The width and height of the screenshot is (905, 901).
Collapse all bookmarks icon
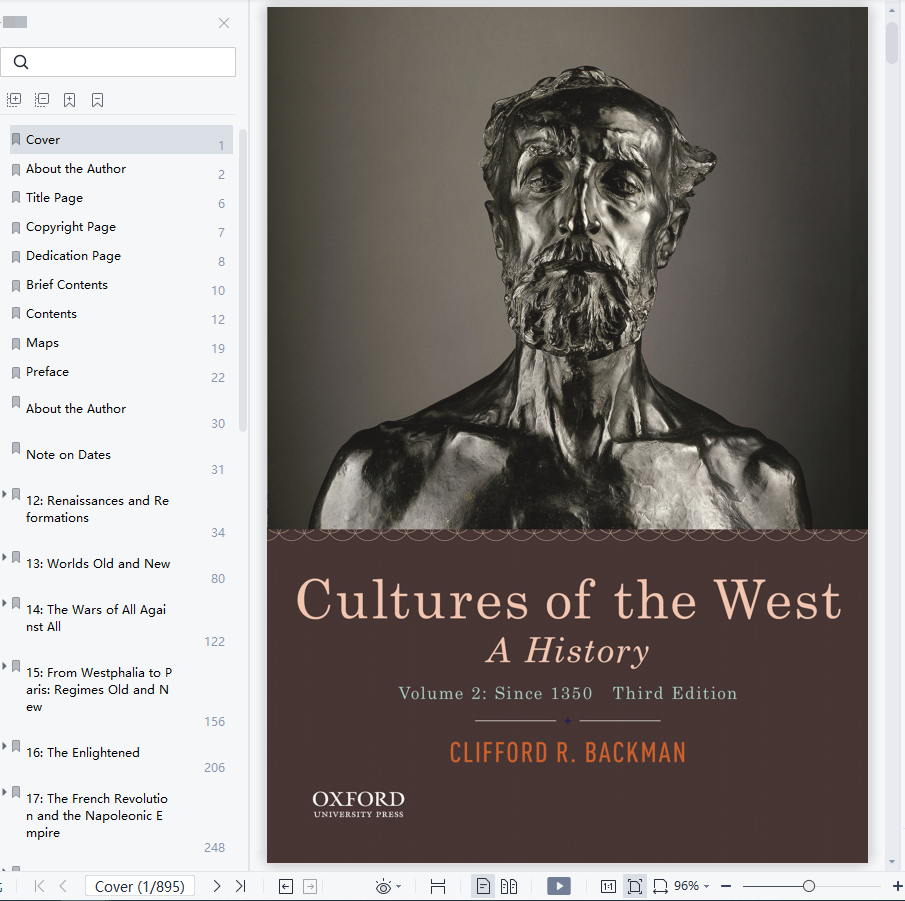point(42,100)
